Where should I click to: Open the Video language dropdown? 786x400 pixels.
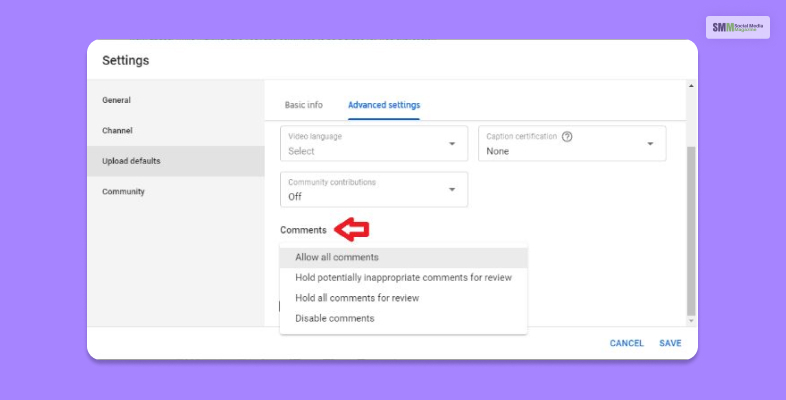click(x=374, y=143)
